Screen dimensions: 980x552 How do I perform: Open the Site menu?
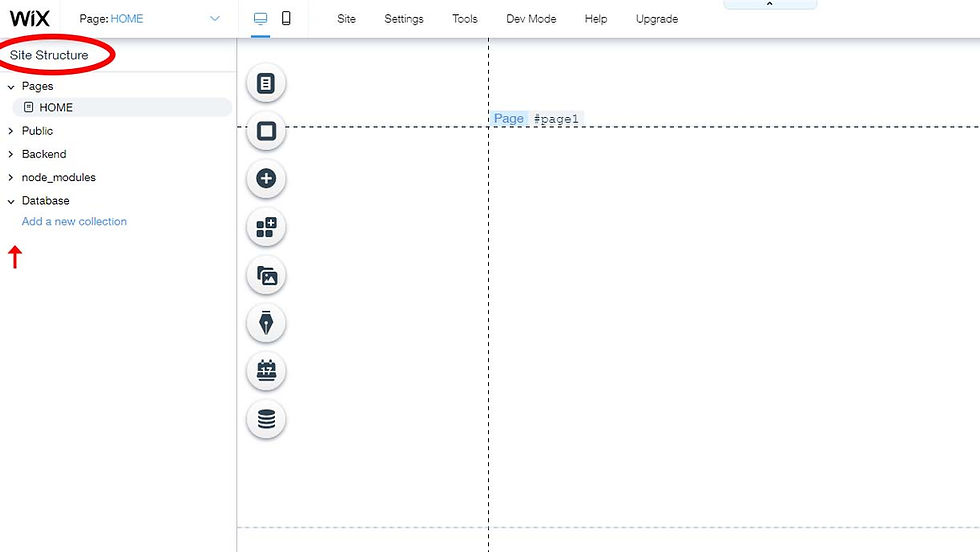(346, 19)
